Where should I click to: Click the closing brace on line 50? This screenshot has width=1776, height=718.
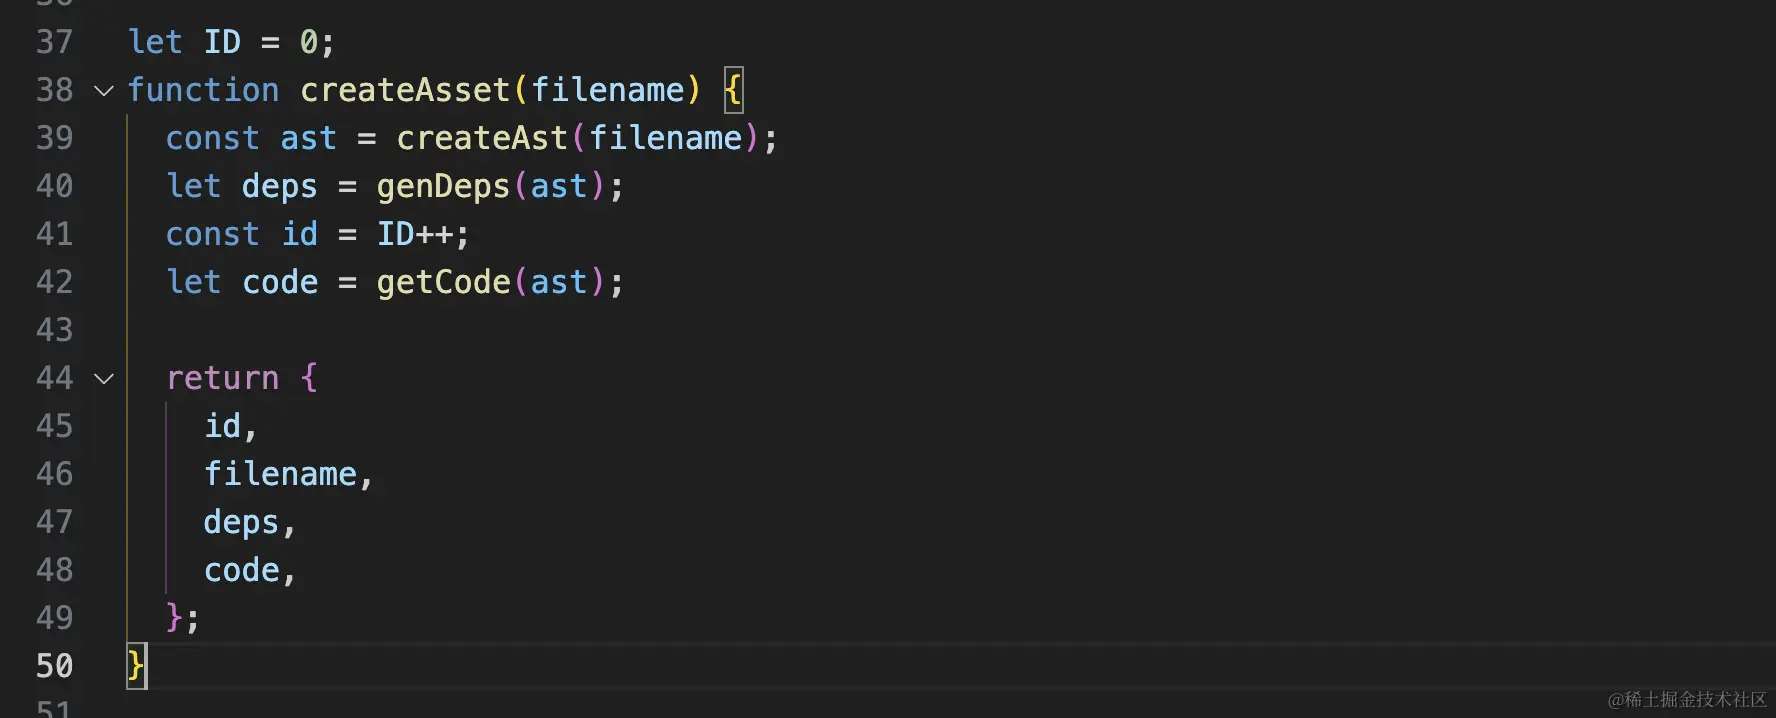coord(136,666)
